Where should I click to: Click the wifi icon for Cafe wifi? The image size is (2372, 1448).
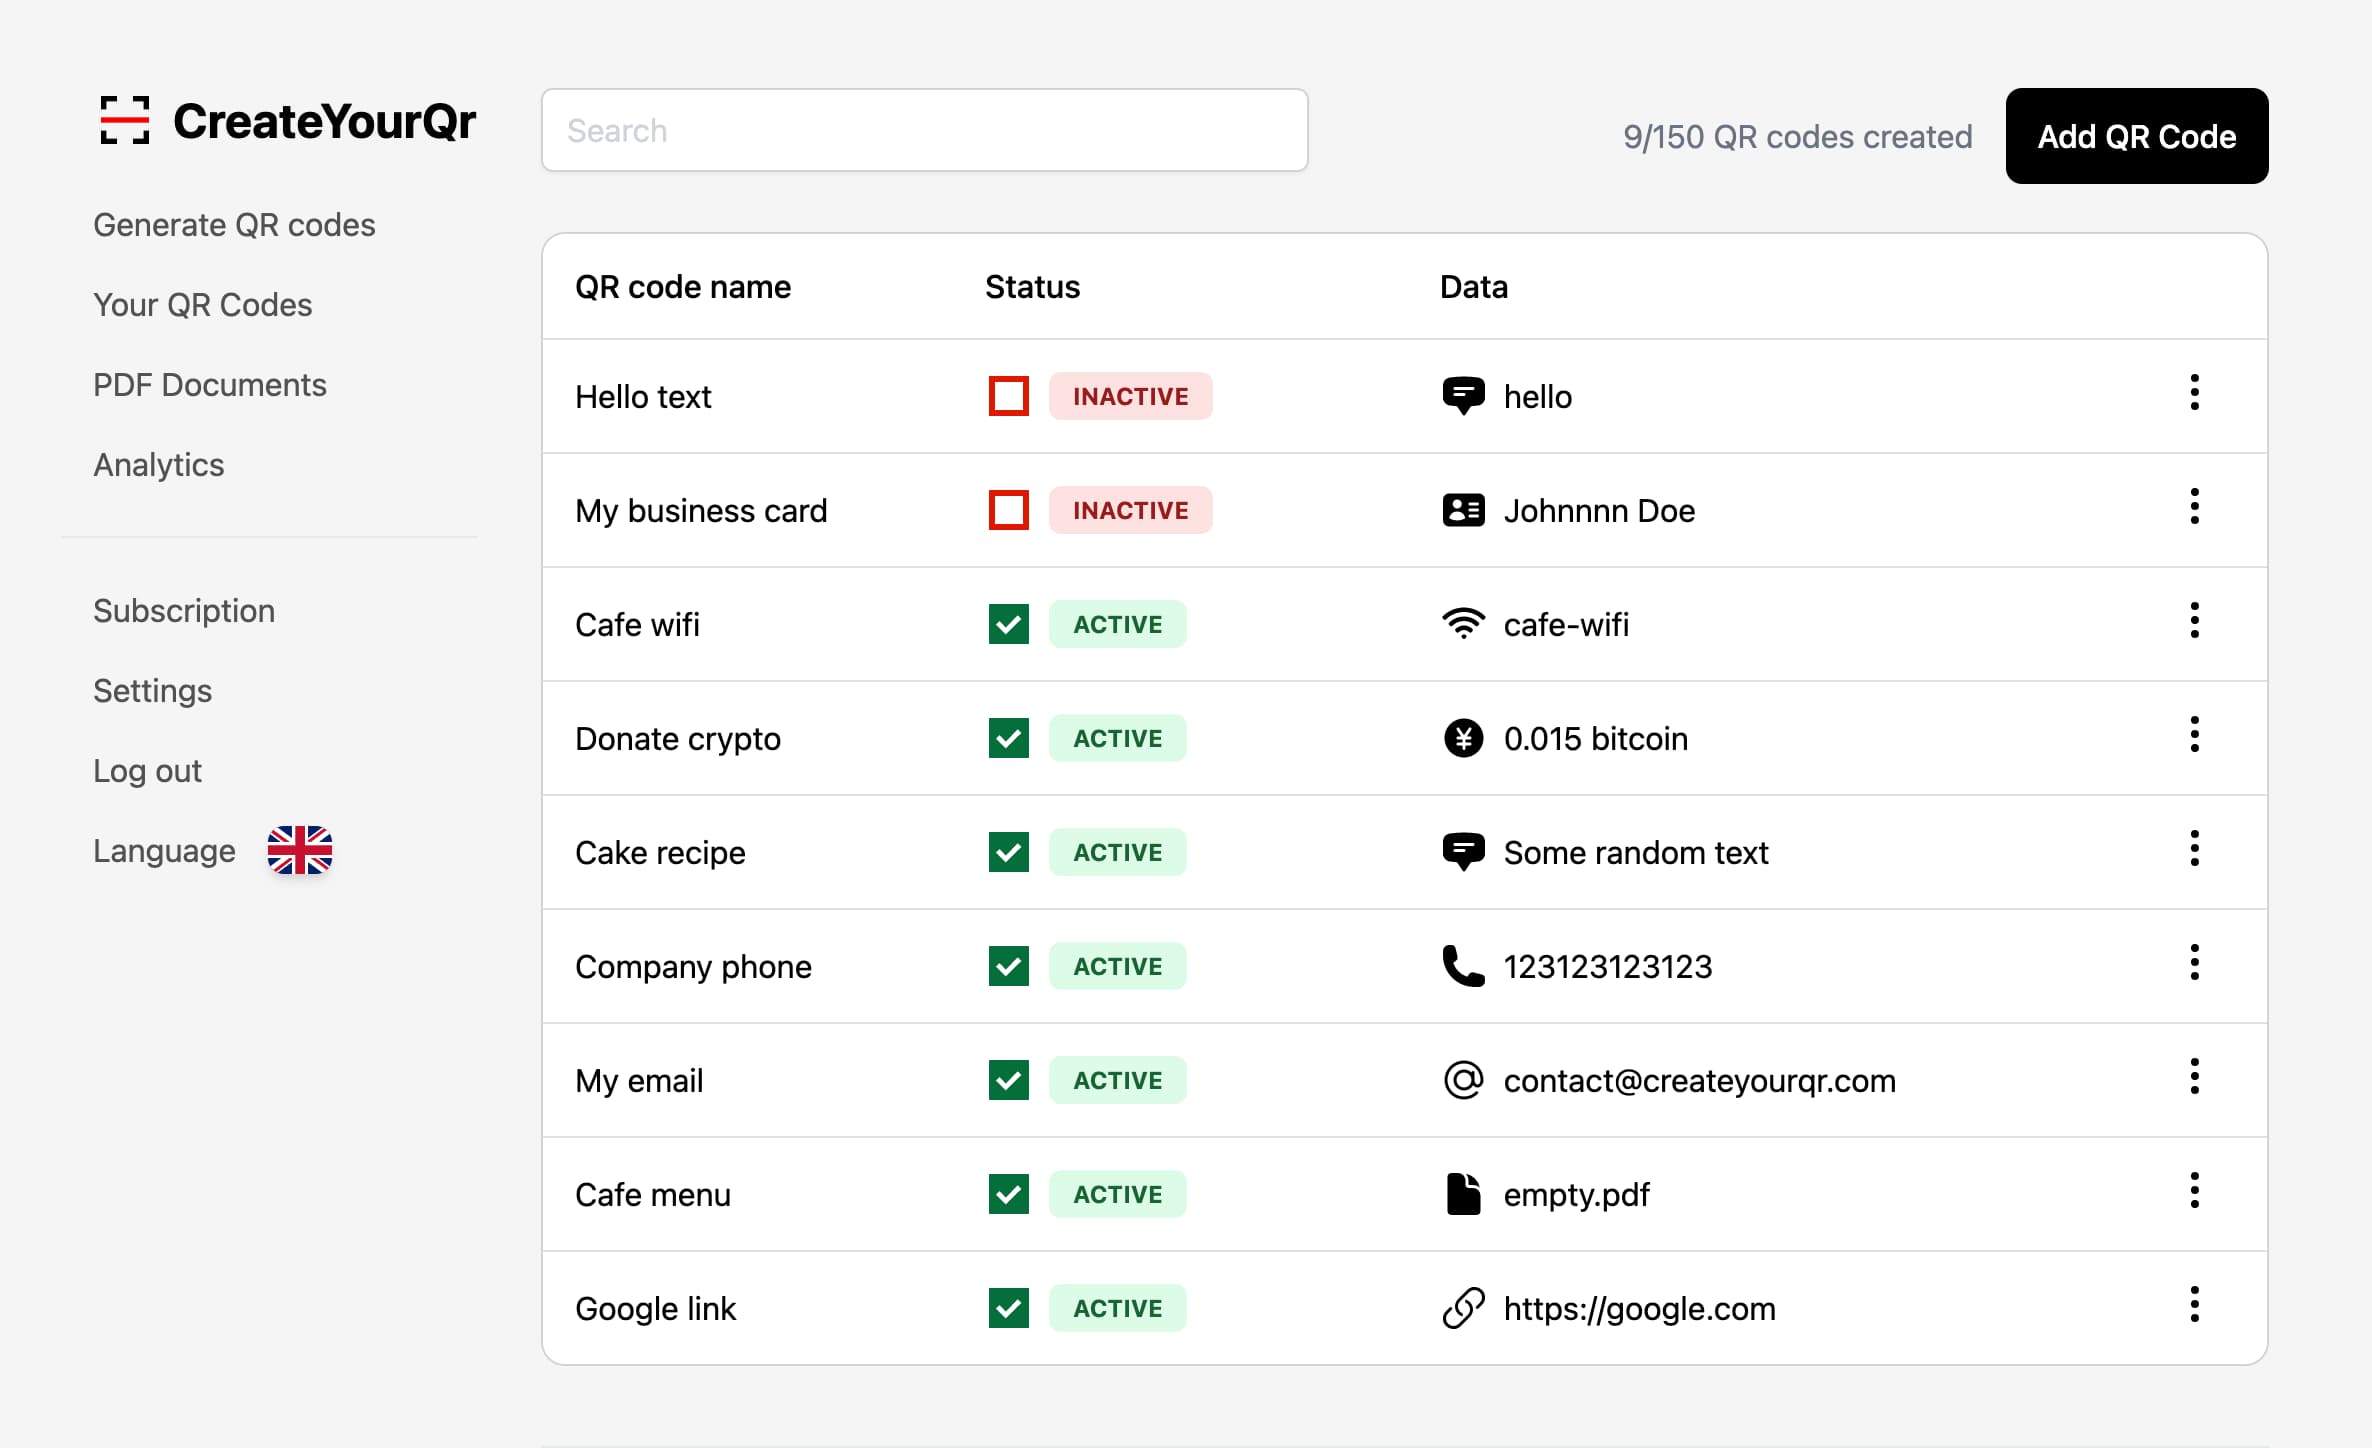(x=1462, y=625)
